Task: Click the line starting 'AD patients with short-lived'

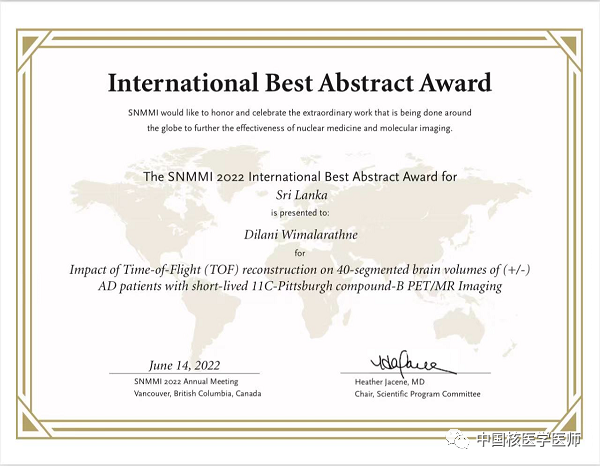Action: tap(300, 286)
